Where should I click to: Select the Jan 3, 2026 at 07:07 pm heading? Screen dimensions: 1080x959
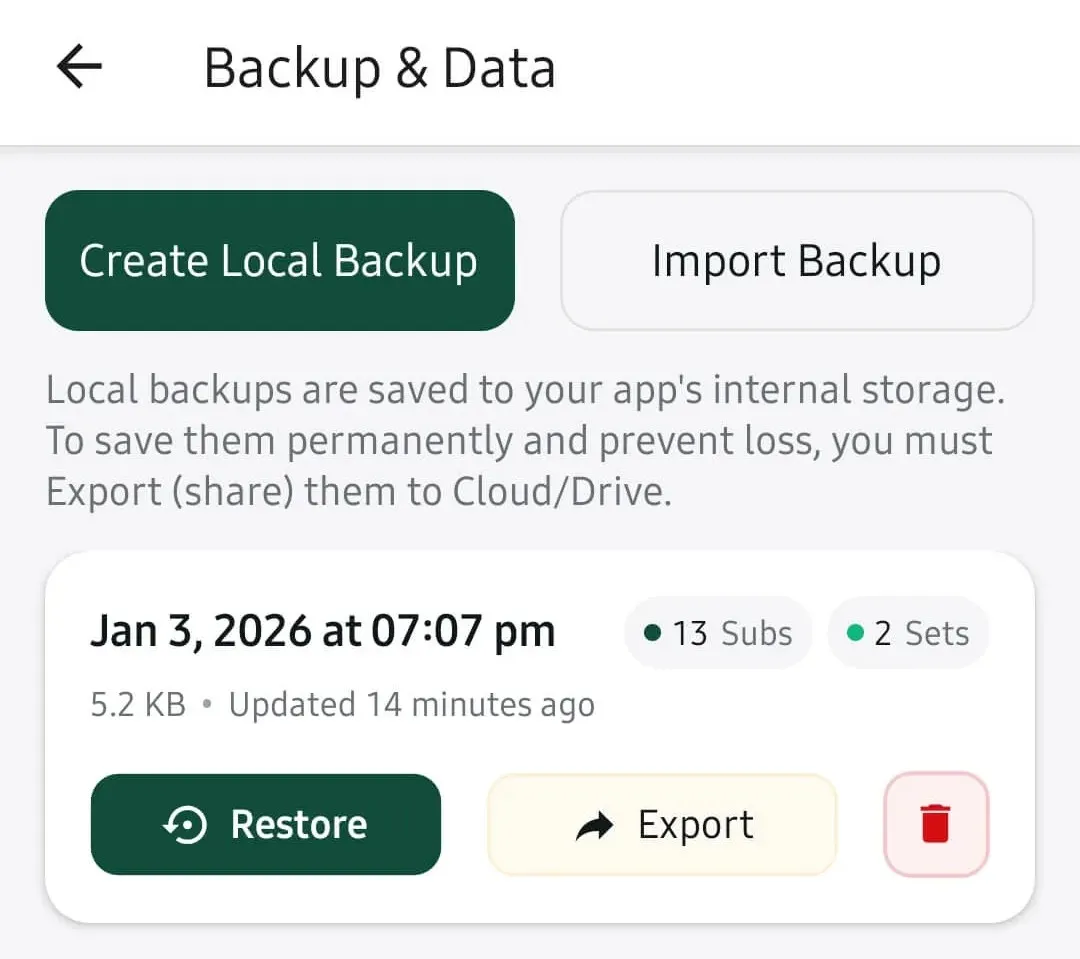pyautogui.click(x=322, y=631)
